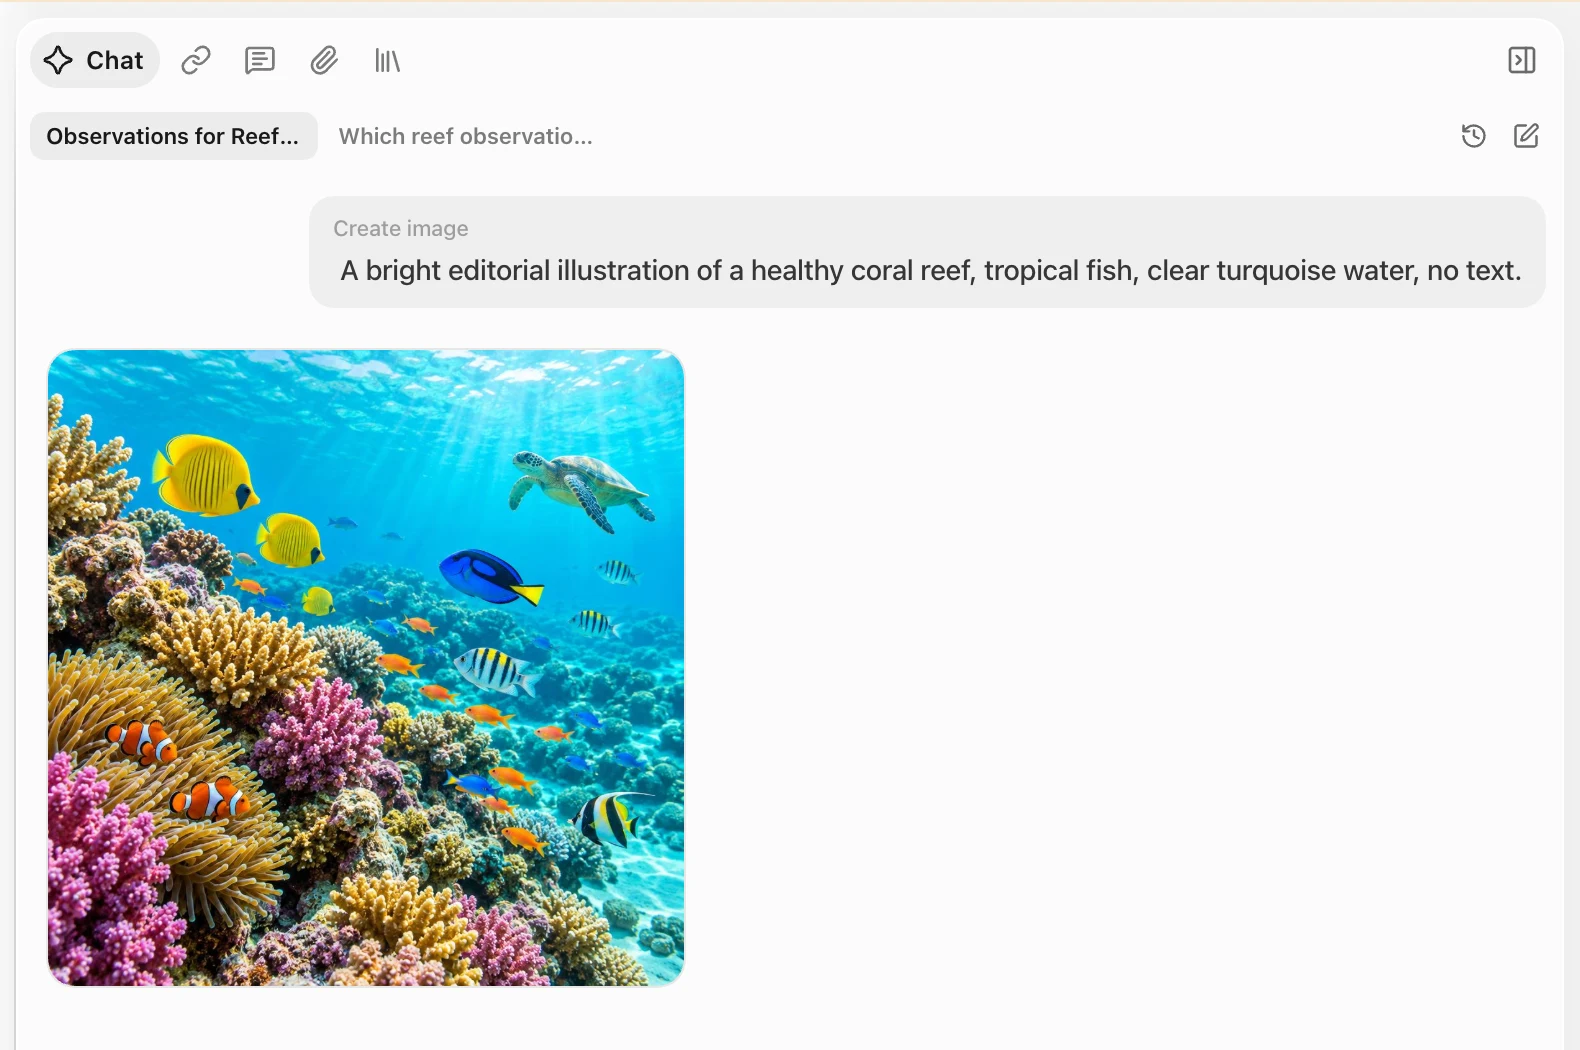Open the library shelves icon
The width and height of the screenshot is (1580, 1050).
[x=387, y=61]
